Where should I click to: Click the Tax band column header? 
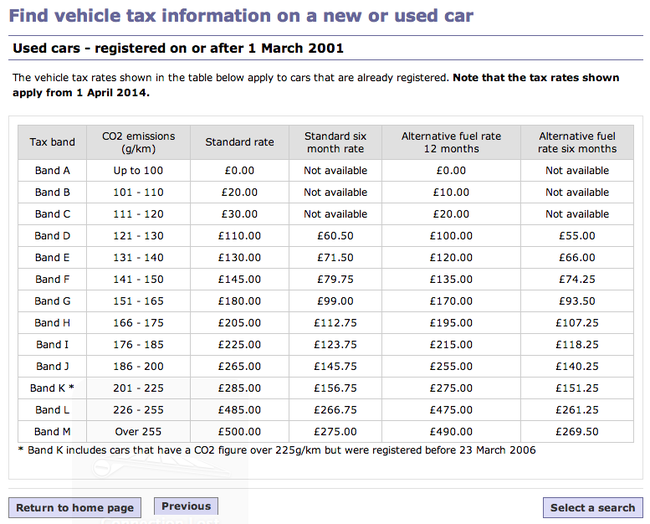click(52, 142)
